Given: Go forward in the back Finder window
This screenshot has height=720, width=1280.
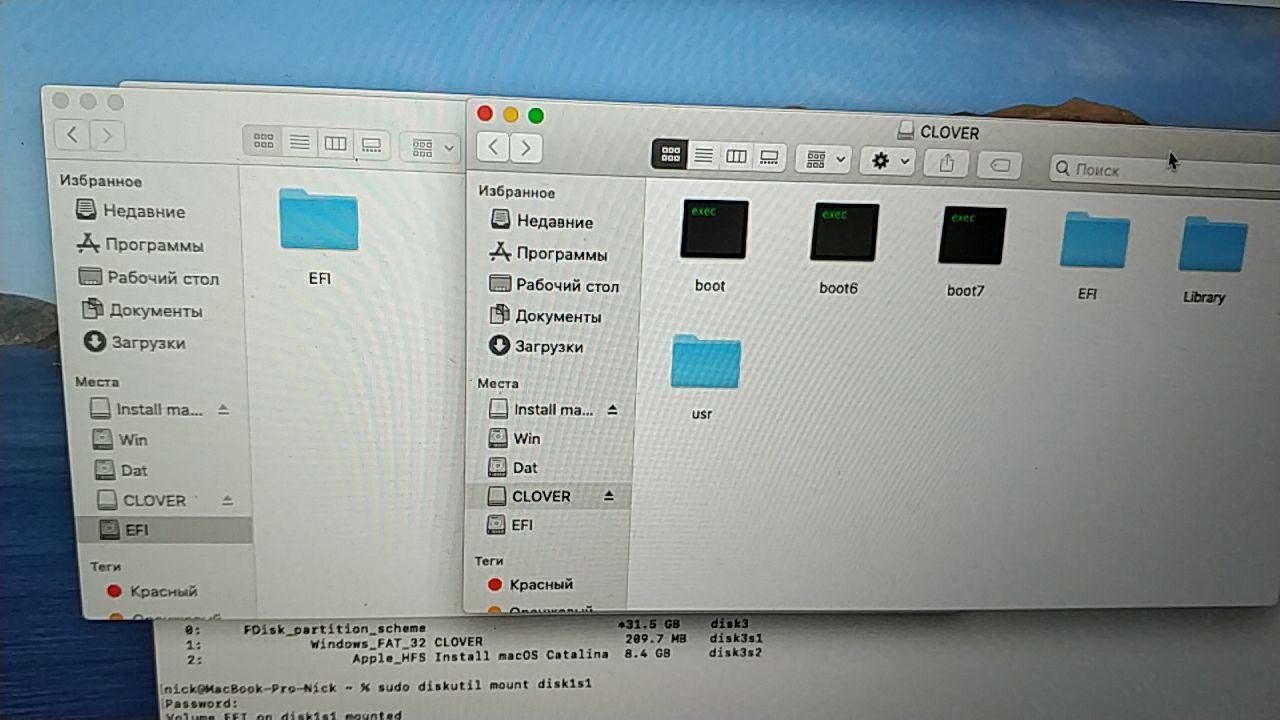Looking at the screenshot, I should pos(107,135).
